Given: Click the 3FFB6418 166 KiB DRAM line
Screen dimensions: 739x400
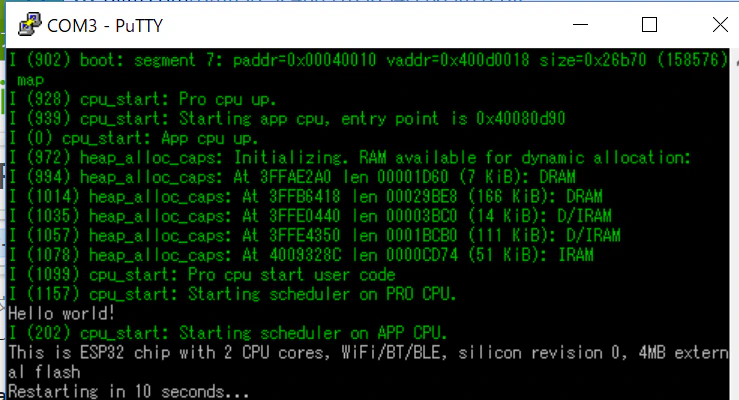Looking at the screenshot, I should (305, 196).
